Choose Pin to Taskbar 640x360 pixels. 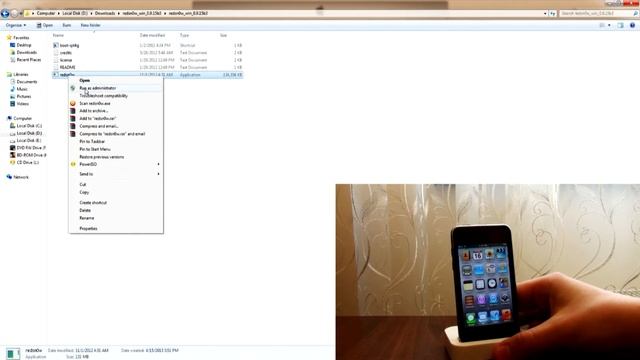[x=92, y=142]
